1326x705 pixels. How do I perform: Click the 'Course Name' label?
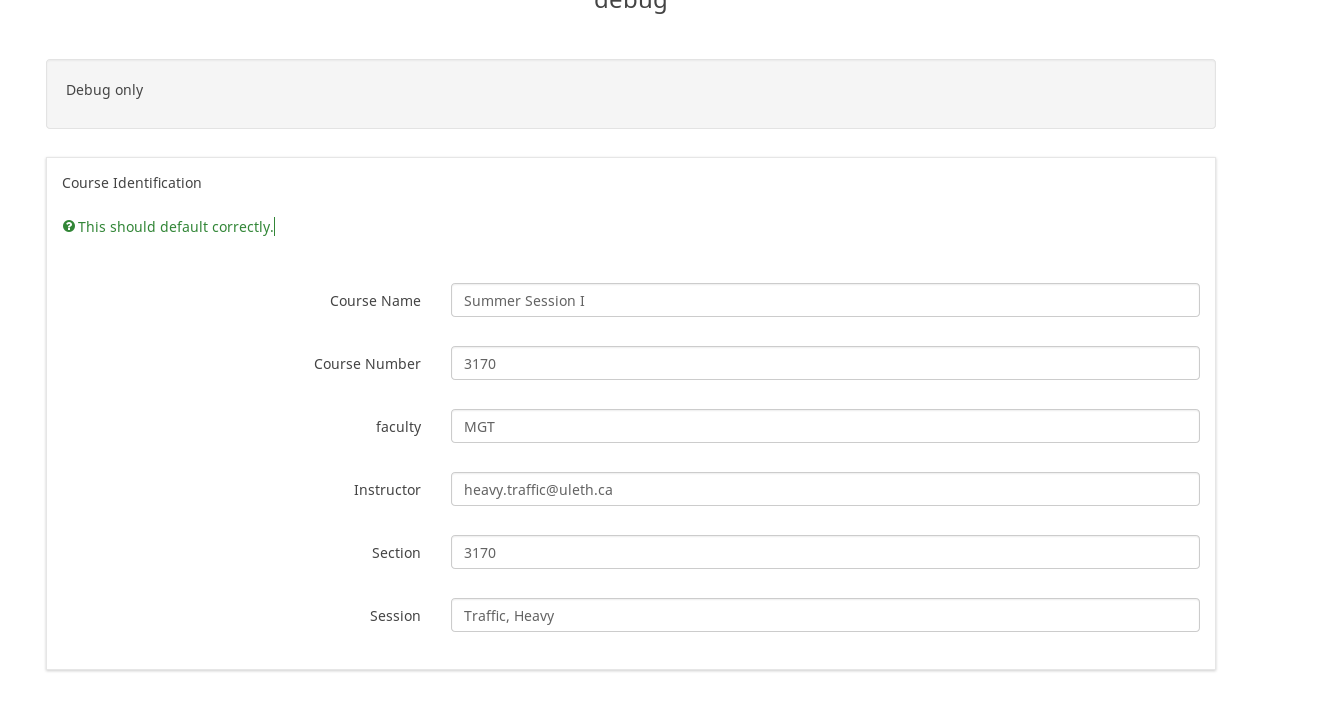click(x=375, y=301)
